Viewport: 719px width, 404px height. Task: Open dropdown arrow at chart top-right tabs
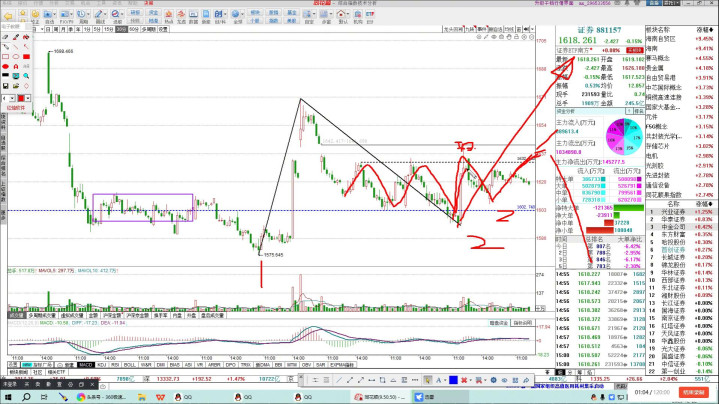(531, 29)
